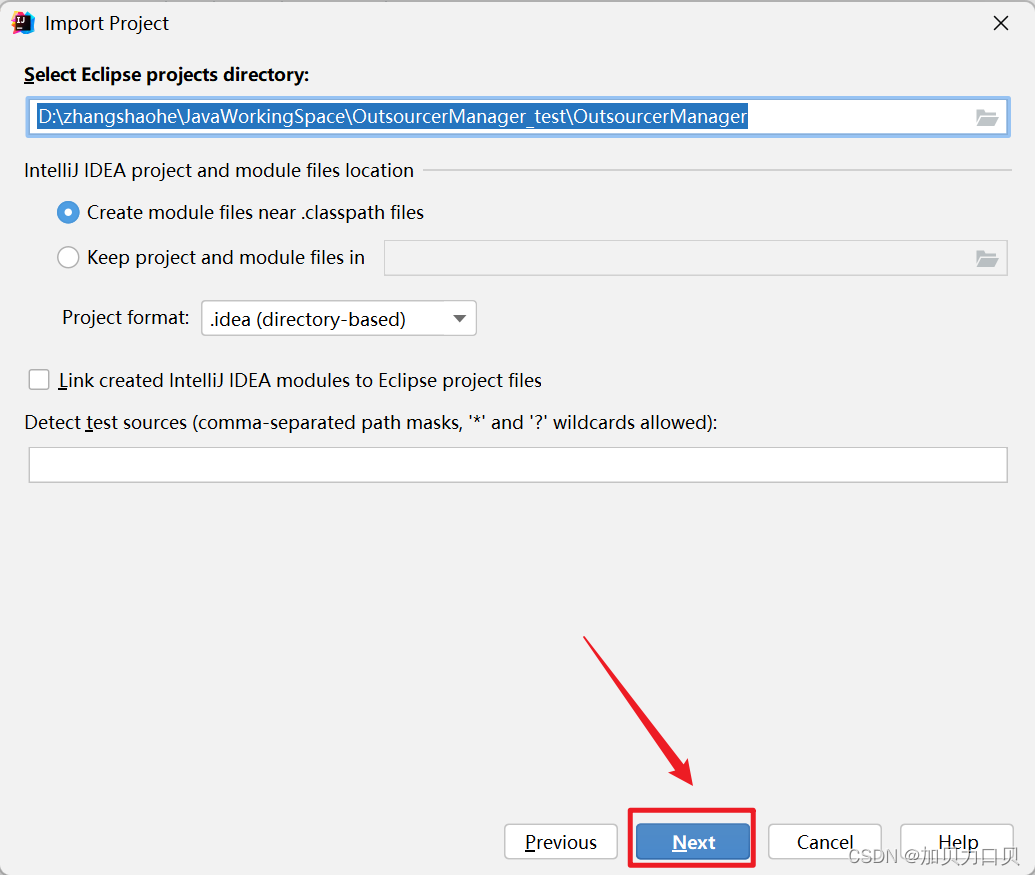The width and height of the screenshot is (1035, 875).
Task: Close the Import Project window
Action: 1001,23
